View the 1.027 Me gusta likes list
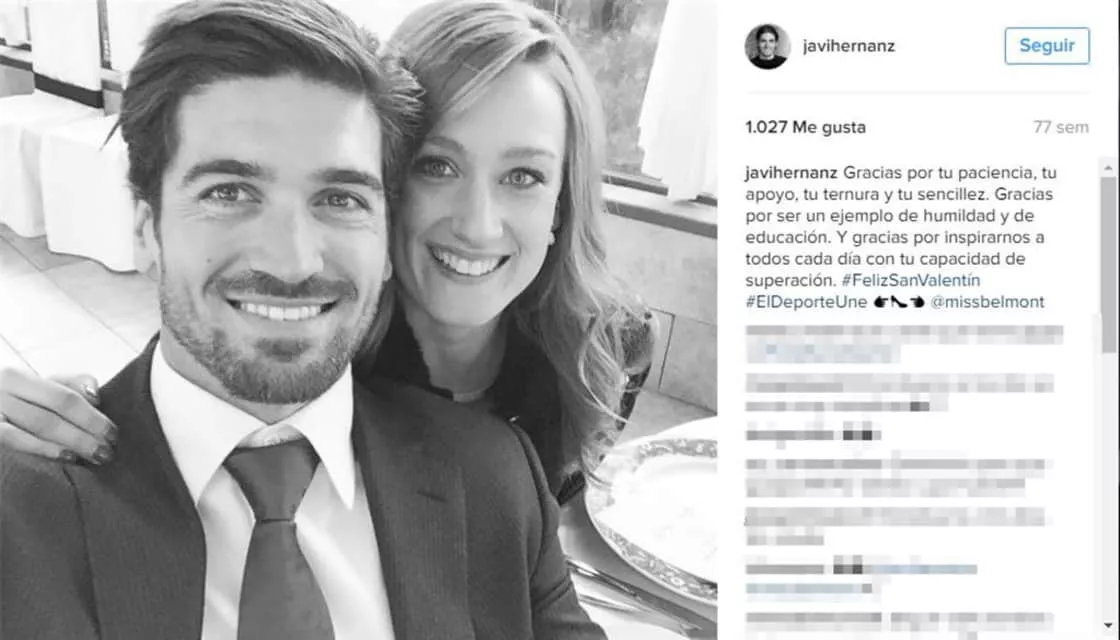1120x640 pixels. coord(805,127)
